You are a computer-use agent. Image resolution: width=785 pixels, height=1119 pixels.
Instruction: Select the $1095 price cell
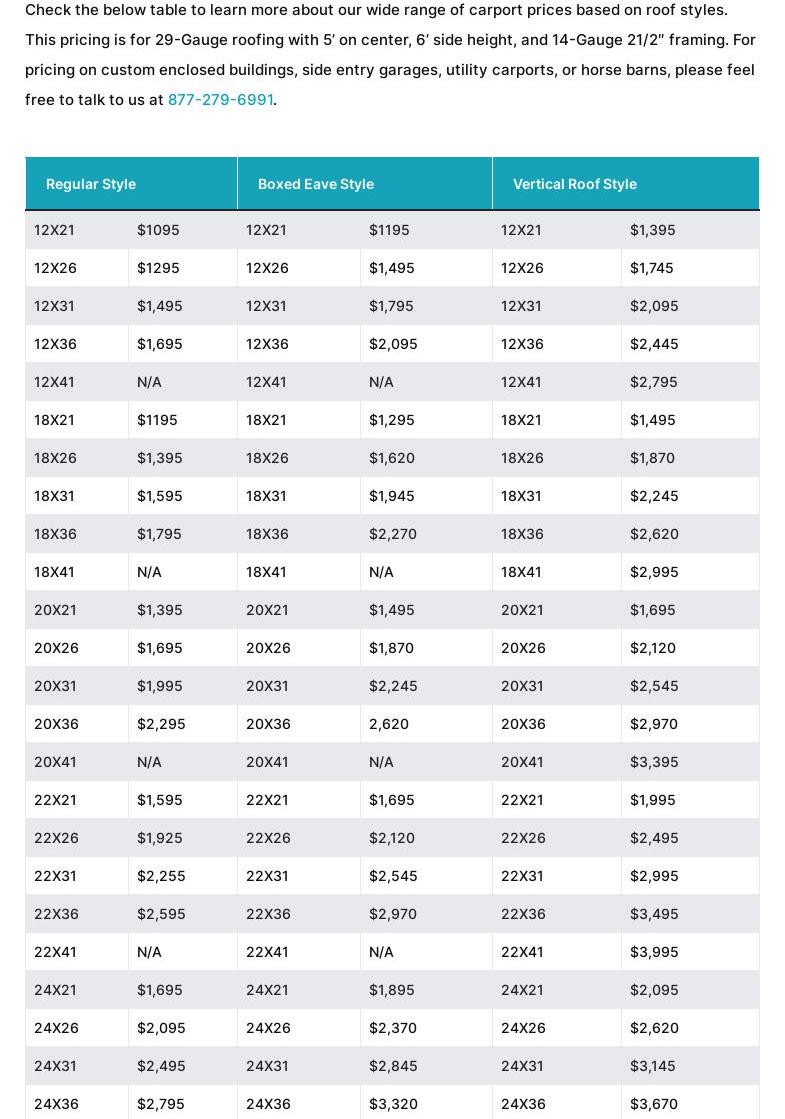[x=158, y=230]
